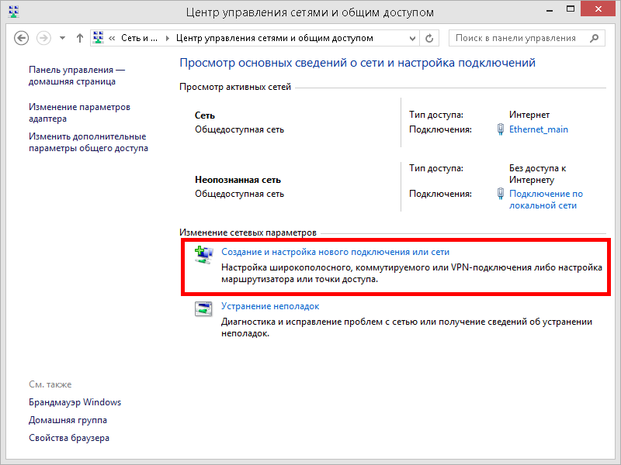Image resolution: width=621 pixels, height=465 pixels.
Task: Open the recent locations dropdown arrow
Action: 62,39
